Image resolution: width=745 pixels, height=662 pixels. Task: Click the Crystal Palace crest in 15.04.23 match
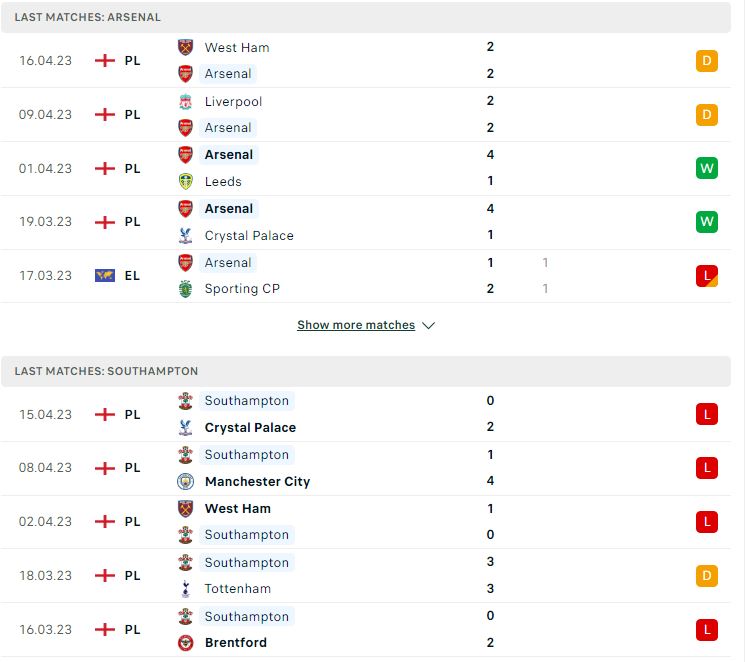coord(185,428)
